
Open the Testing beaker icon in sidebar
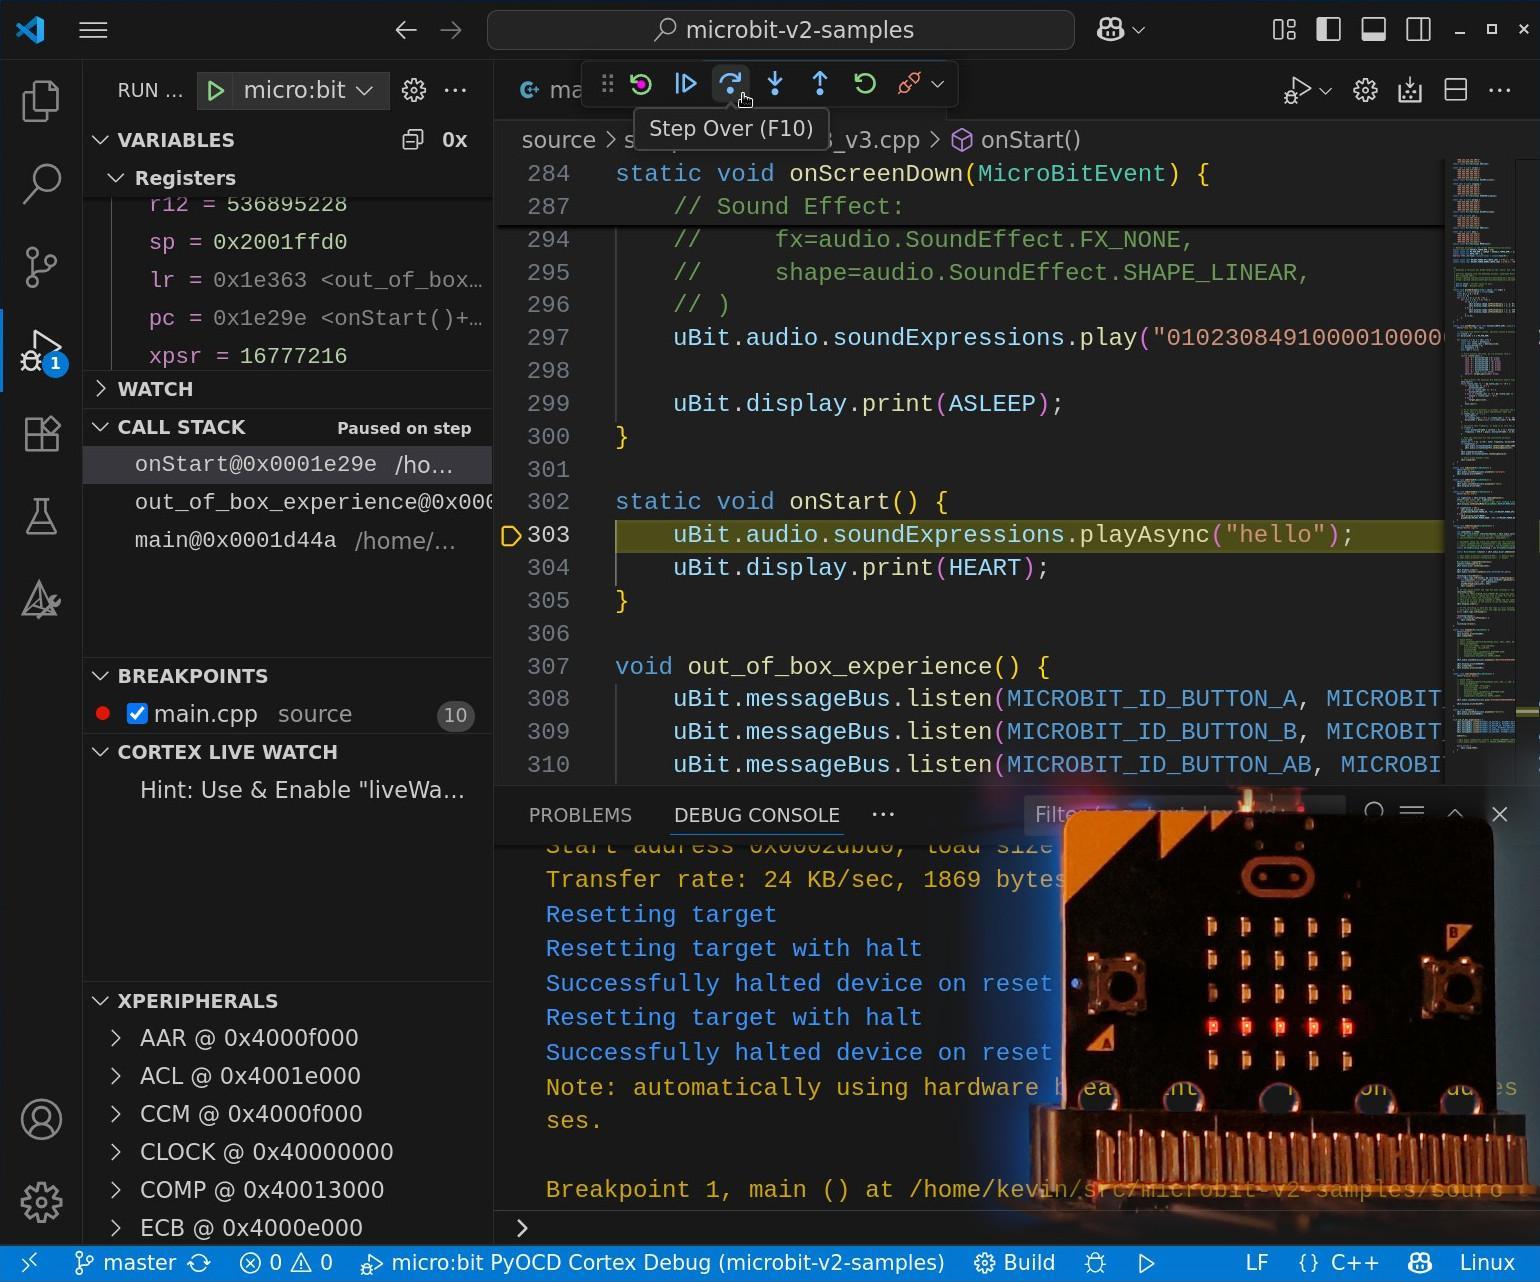coord(41,516)
